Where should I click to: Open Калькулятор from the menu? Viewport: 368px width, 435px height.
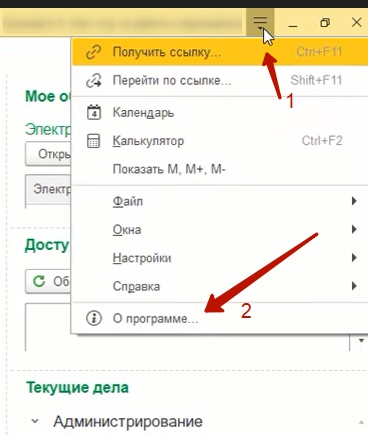220,141
